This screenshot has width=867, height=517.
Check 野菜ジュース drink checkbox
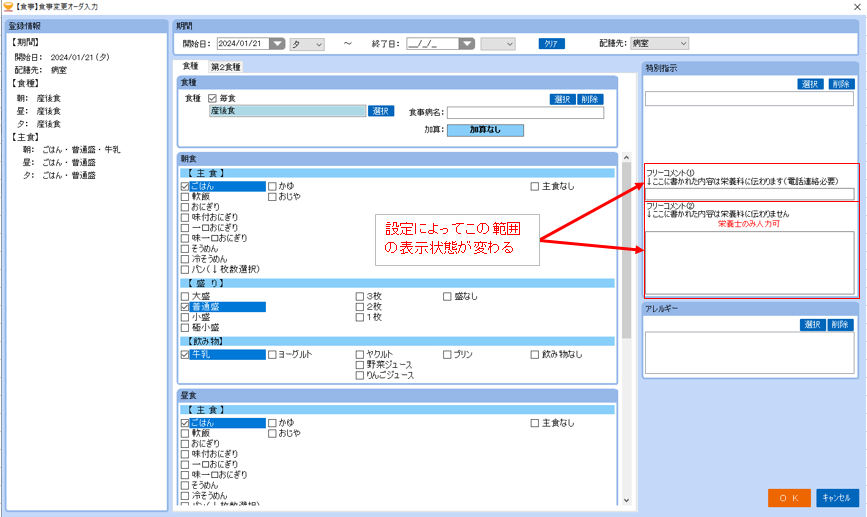click(x=360, y=365)
